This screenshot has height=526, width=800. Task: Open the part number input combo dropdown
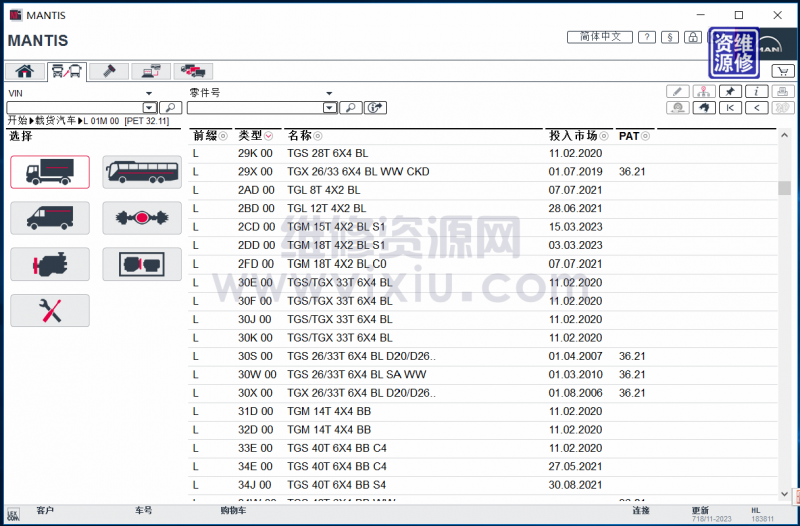pos(330,108)
